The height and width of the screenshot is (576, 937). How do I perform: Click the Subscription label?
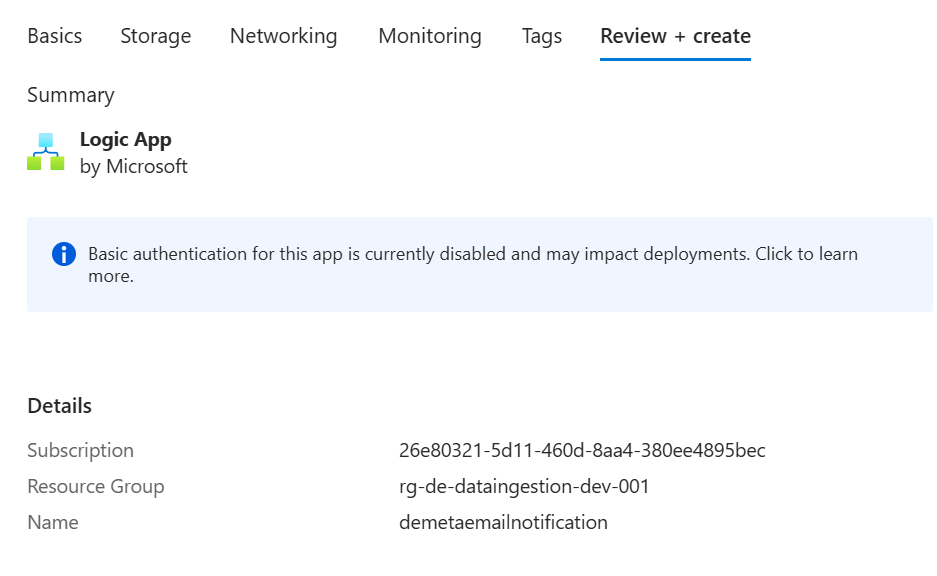(80, 450)
